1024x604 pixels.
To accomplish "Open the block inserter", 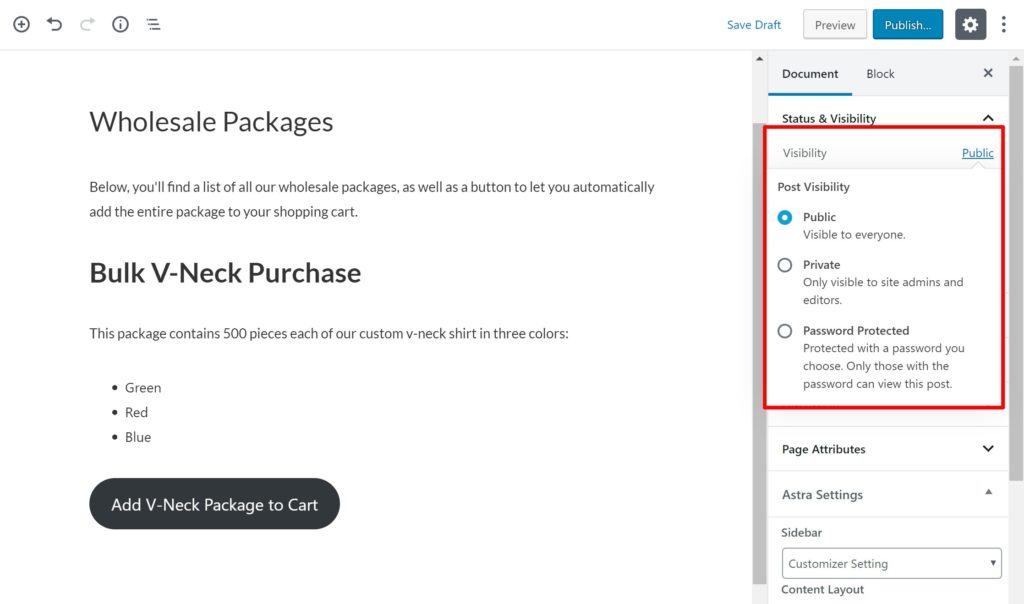I will (x=21, y=24).
